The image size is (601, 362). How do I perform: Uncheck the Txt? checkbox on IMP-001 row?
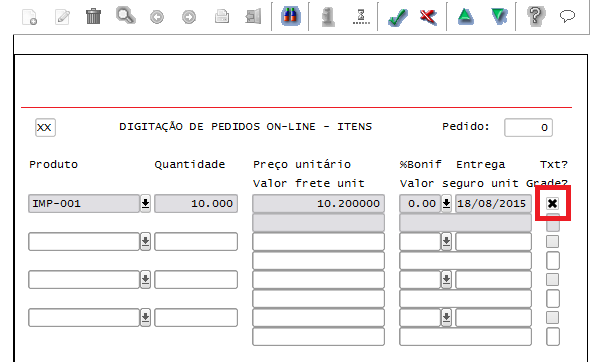tap(552, 203)
